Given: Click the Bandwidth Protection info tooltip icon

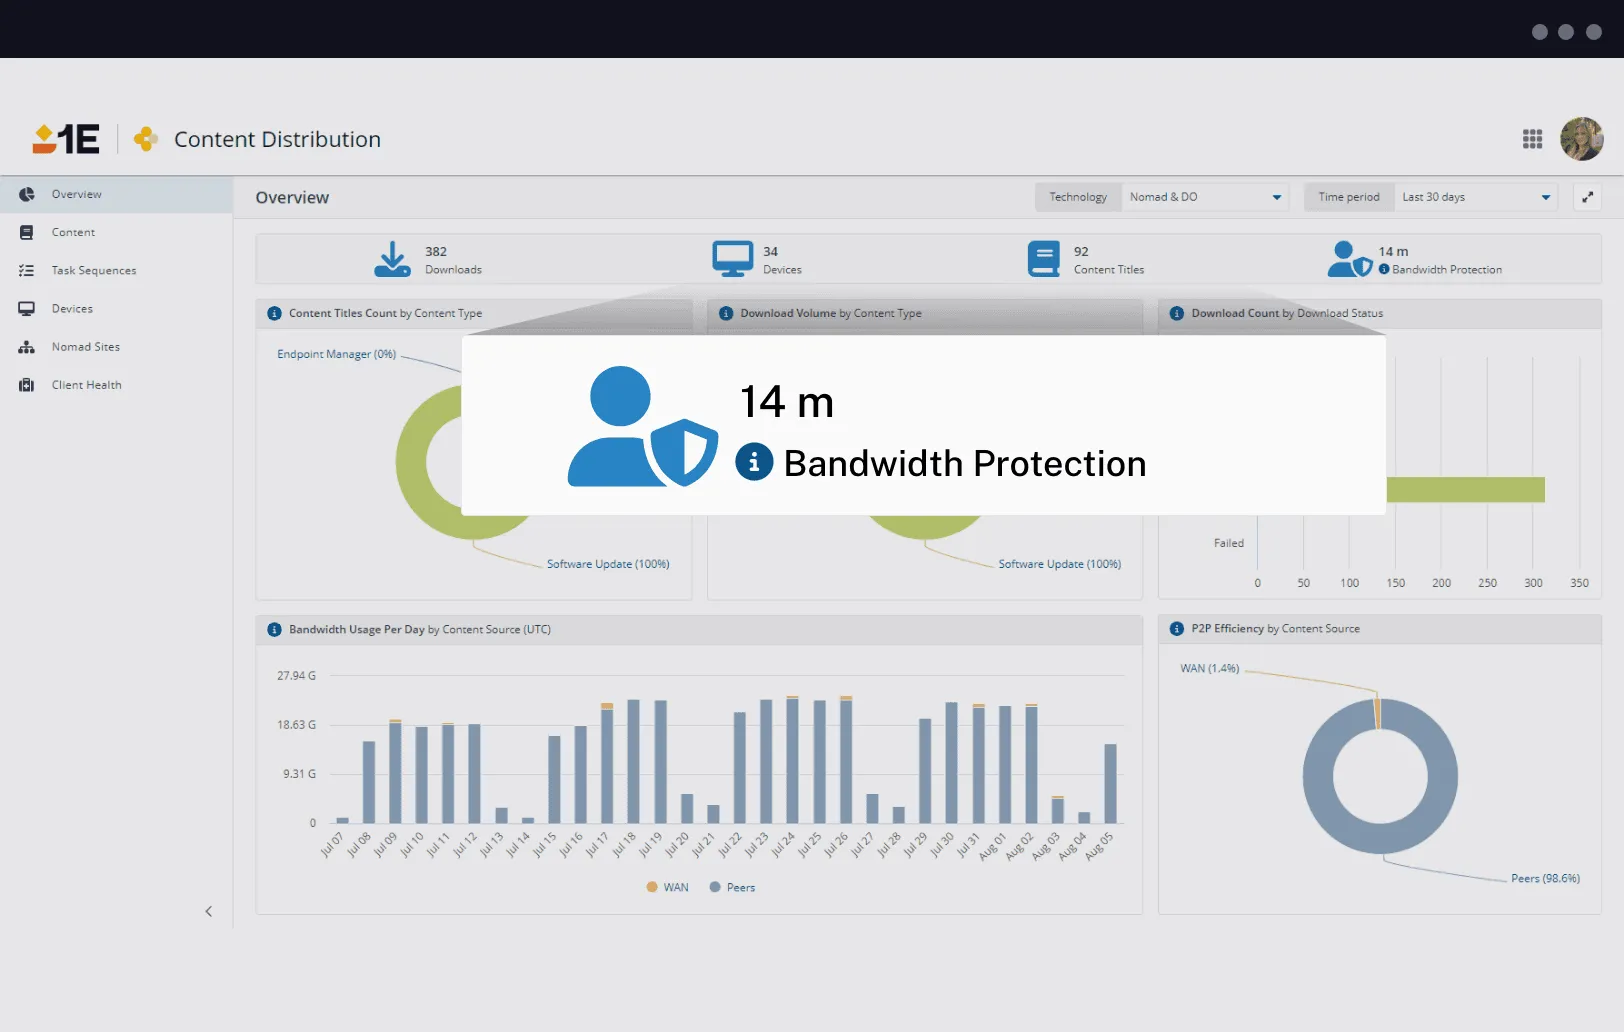Looking at the screenshot, I should (753, 463).
